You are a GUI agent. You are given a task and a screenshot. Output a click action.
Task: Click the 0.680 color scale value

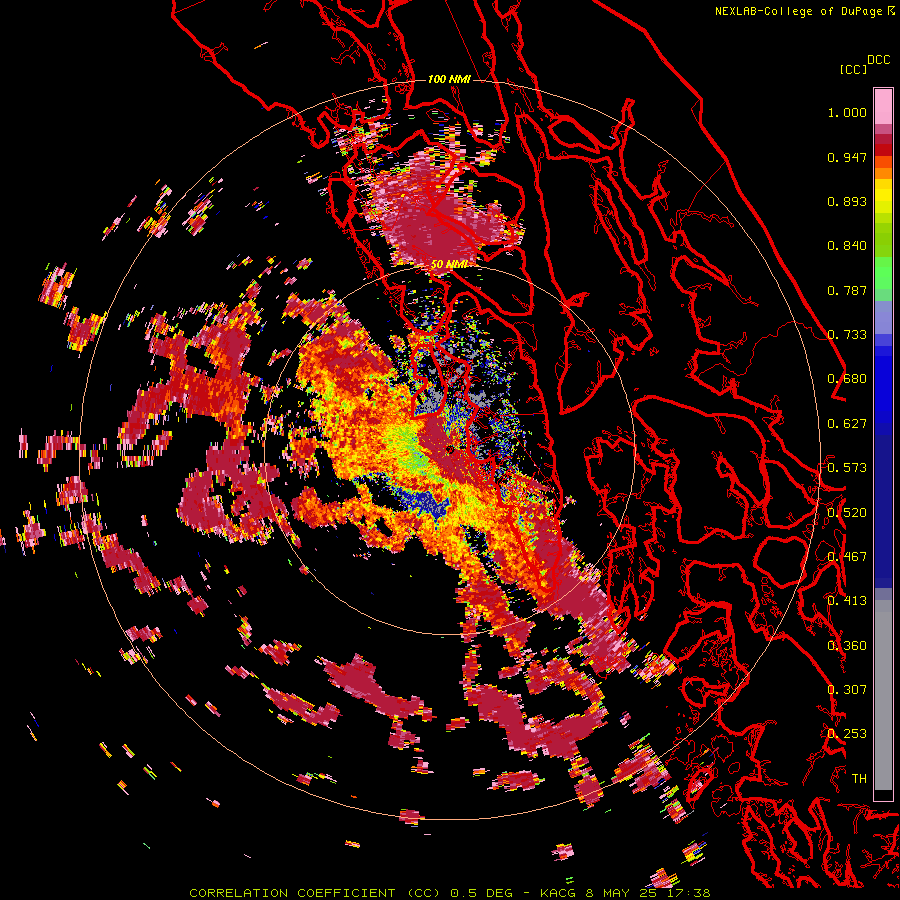pos(847,379)
